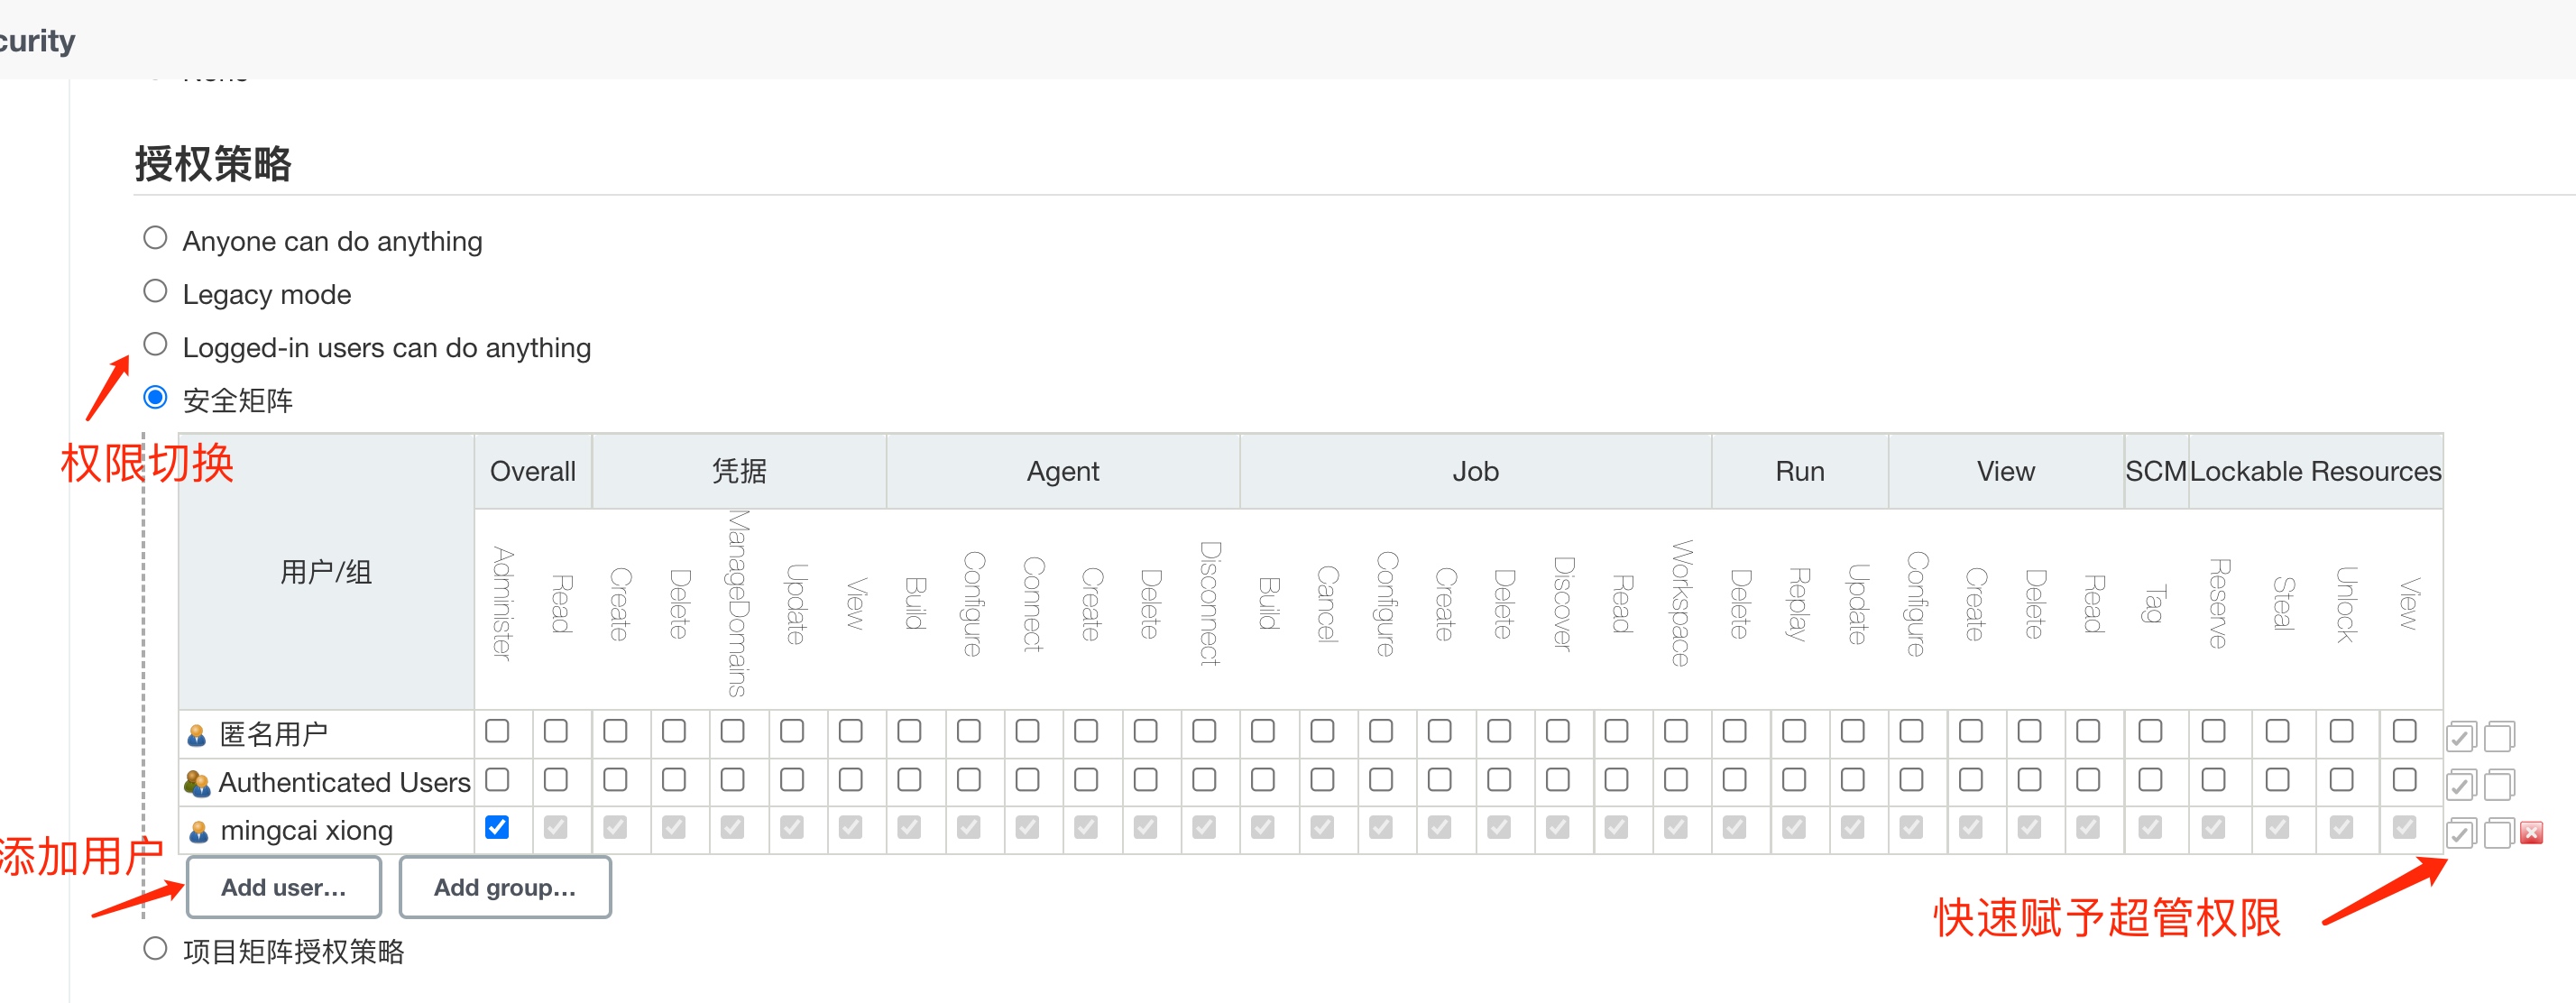This screenshot has height=1003, width=2576.
Task: Select Anyone can do anything radio
Action: pos(155,238)
